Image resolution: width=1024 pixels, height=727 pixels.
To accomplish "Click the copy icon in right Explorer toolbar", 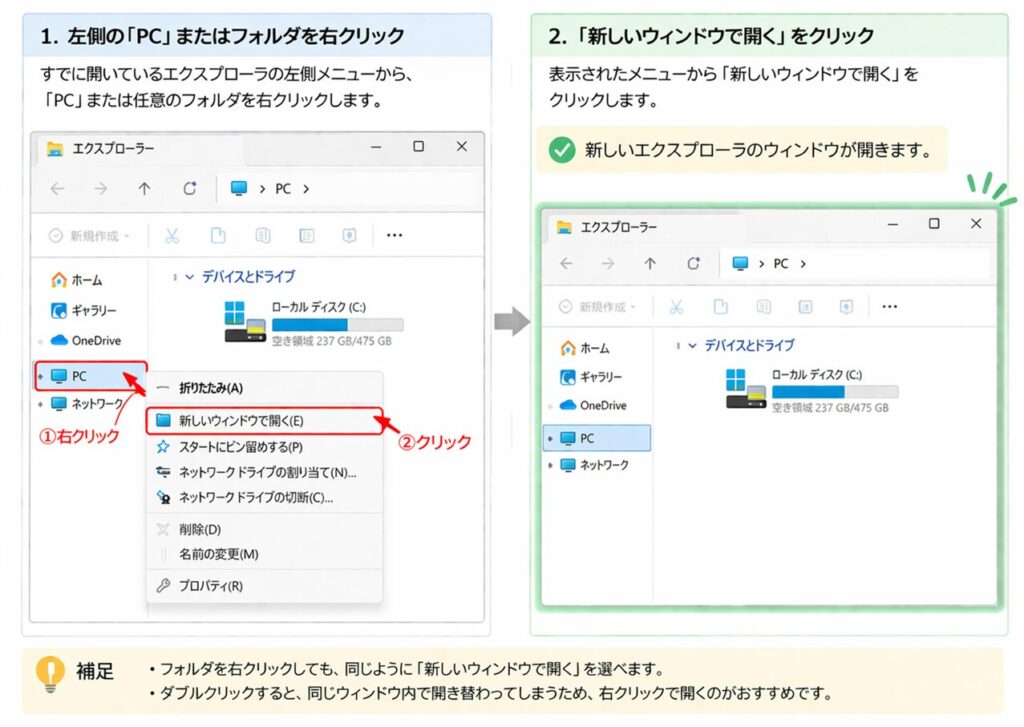I will [720, 306].
